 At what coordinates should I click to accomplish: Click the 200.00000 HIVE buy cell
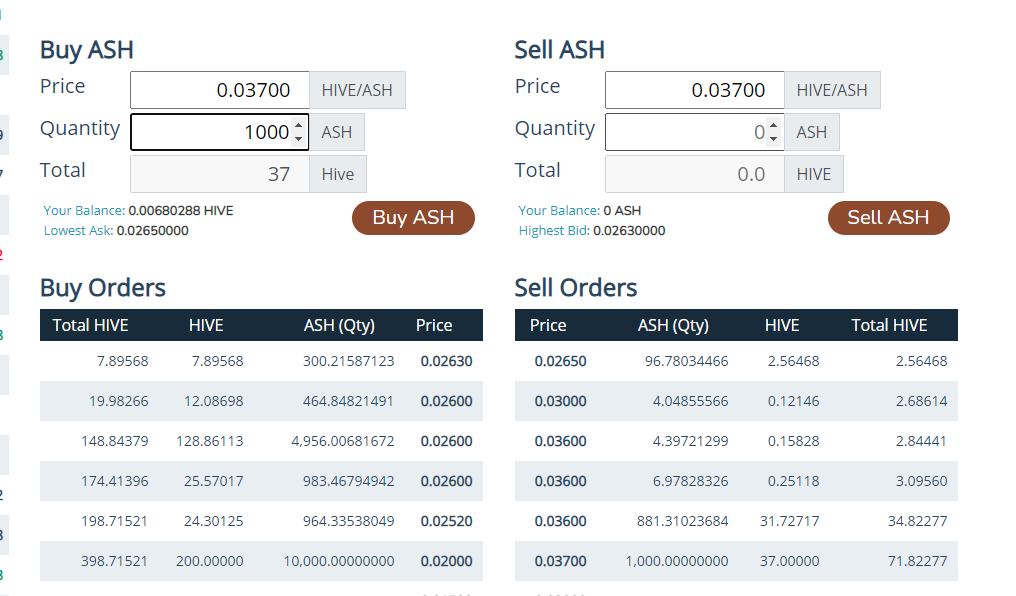click(210, 561)
